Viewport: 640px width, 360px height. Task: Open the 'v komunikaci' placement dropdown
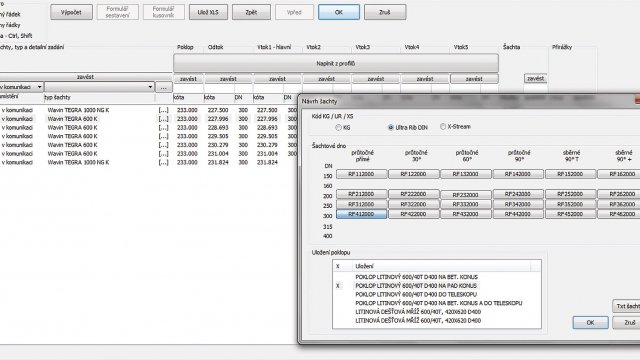(x=21, y=87)
